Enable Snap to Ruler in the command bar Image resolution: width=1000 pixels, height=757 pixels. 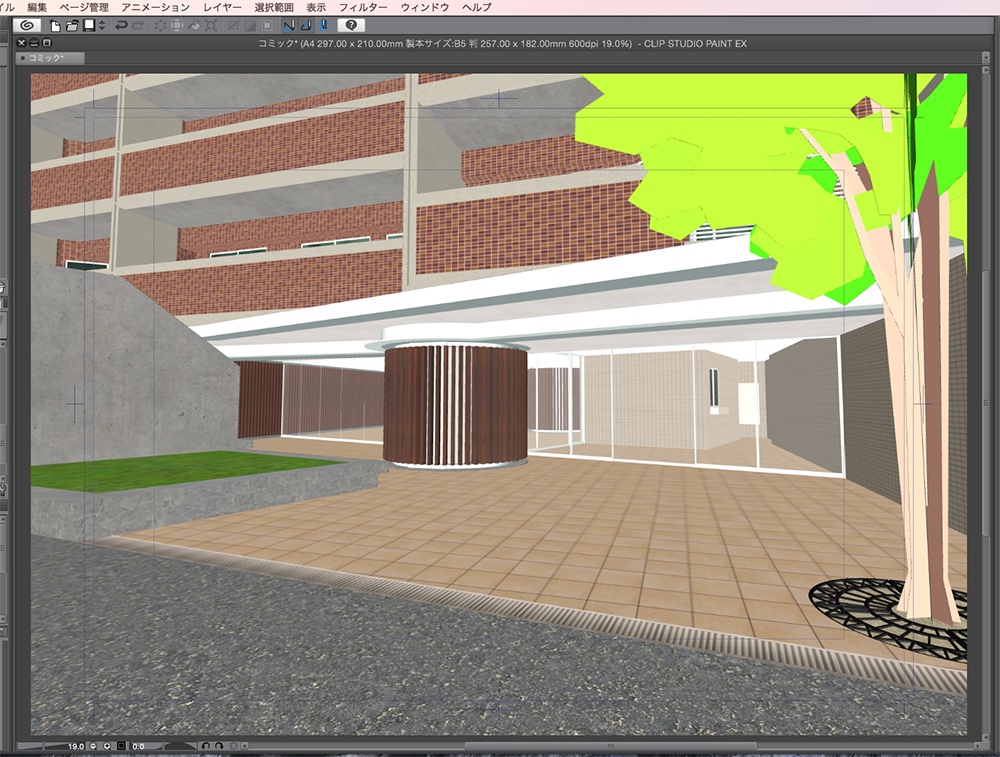289,27
